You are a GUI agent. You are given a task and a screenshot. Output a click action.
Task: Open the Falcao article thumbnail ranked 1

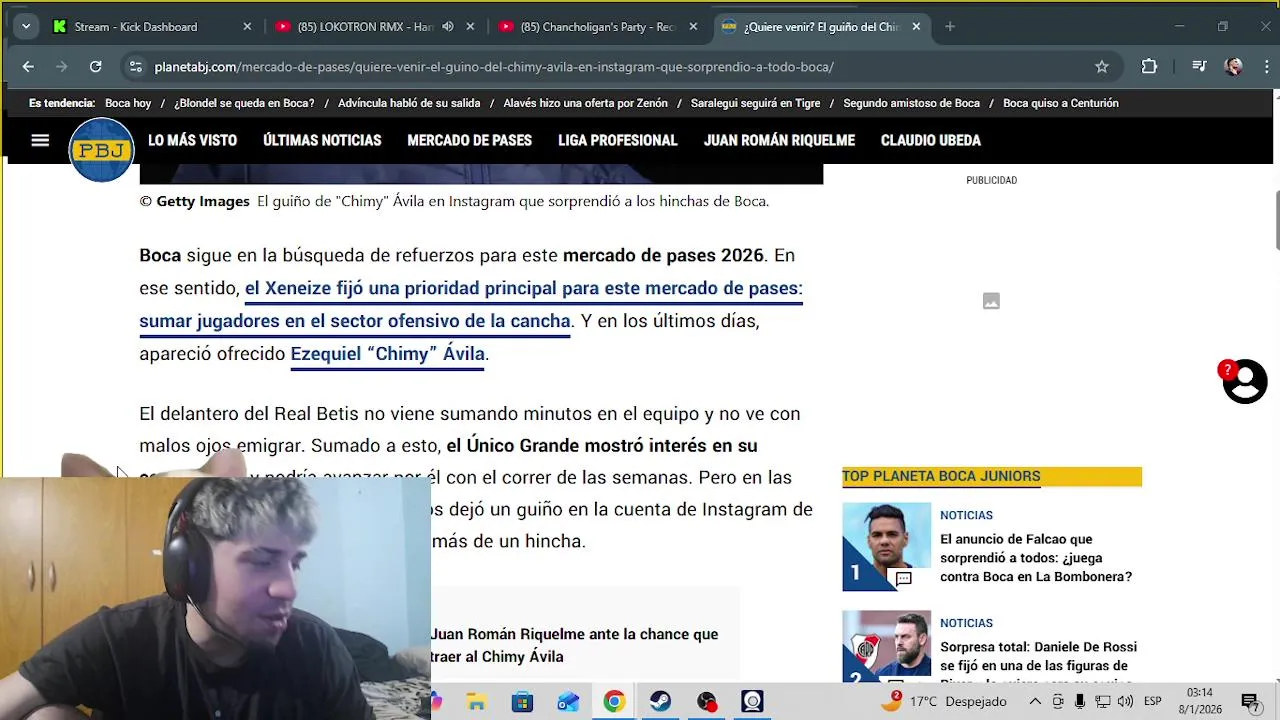(x=886, y=546)
